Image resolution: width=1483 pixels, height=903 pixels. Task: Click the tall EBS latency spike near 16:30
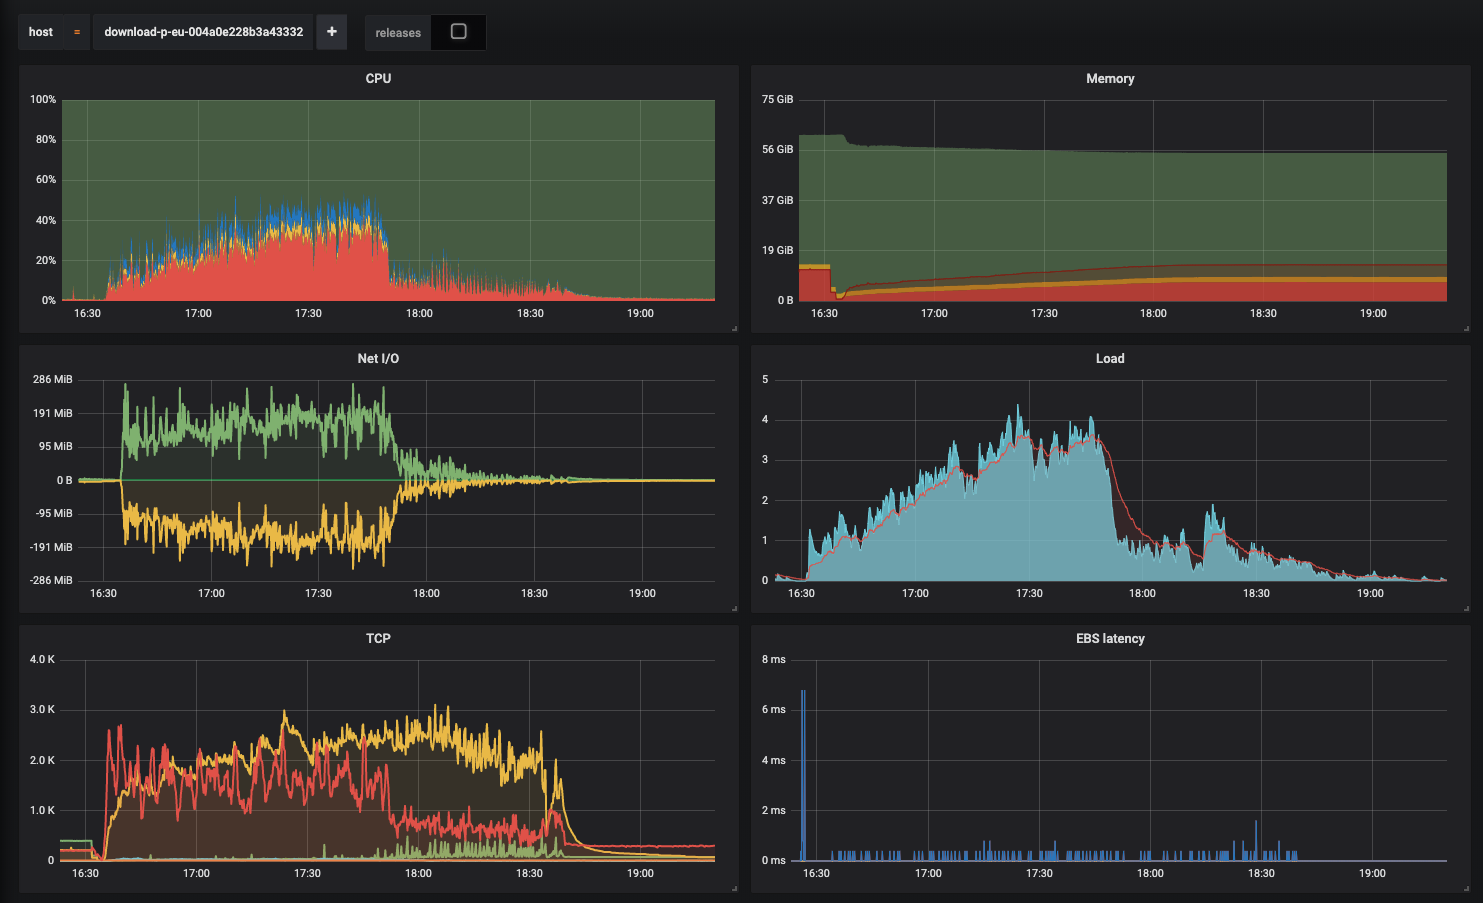[x=803, y=775]
